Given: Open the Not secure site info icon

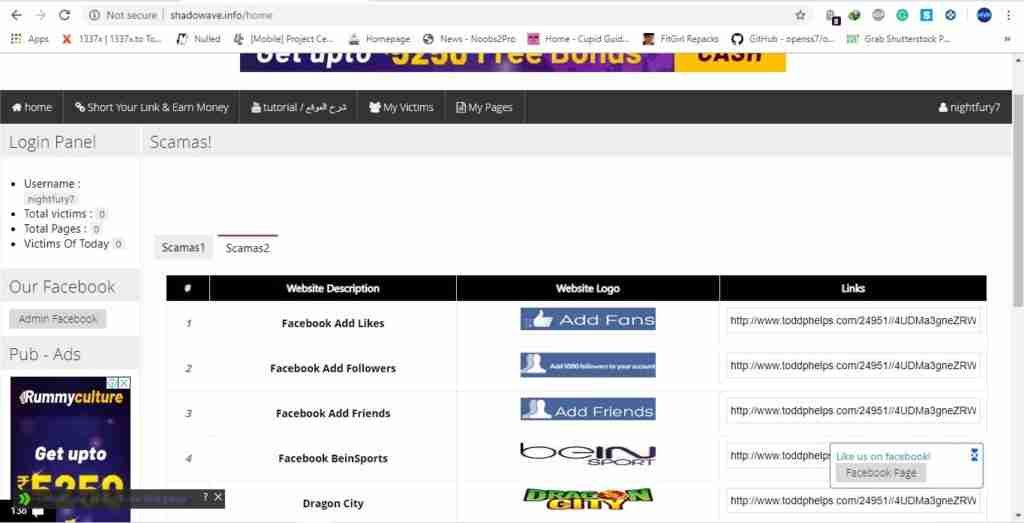Looking at the screenshot, I should pos(94,15).
